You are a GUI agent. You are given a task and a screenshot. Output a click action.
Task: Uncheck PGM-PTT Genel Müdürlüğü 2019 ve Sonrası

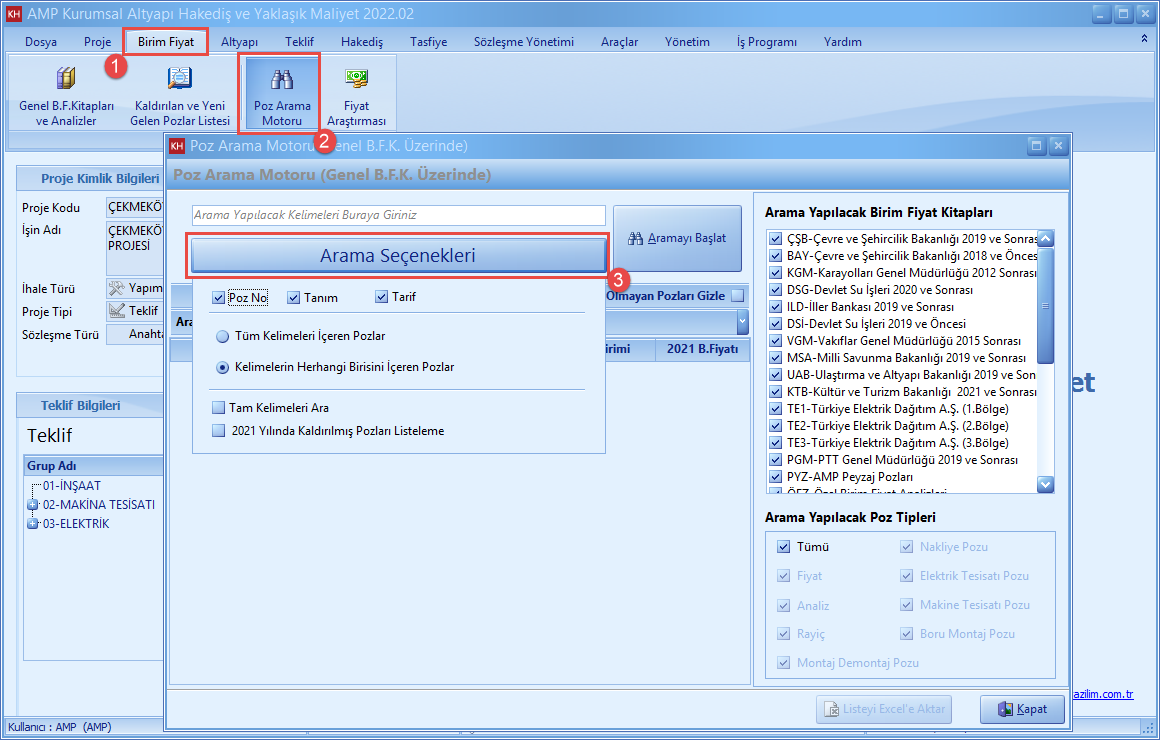point(775,460)
